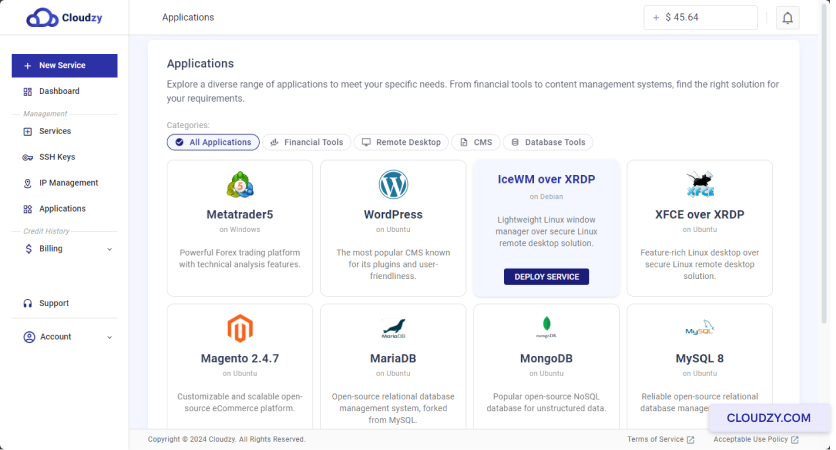This screenshot has height=450, width=836.
Task: Click the Applications breadcrumb in header
Action: (188, 18)
